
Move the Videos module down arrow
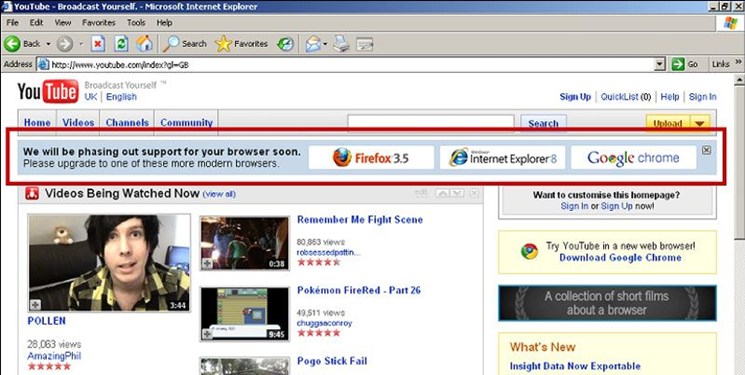(x=457, y=193)
